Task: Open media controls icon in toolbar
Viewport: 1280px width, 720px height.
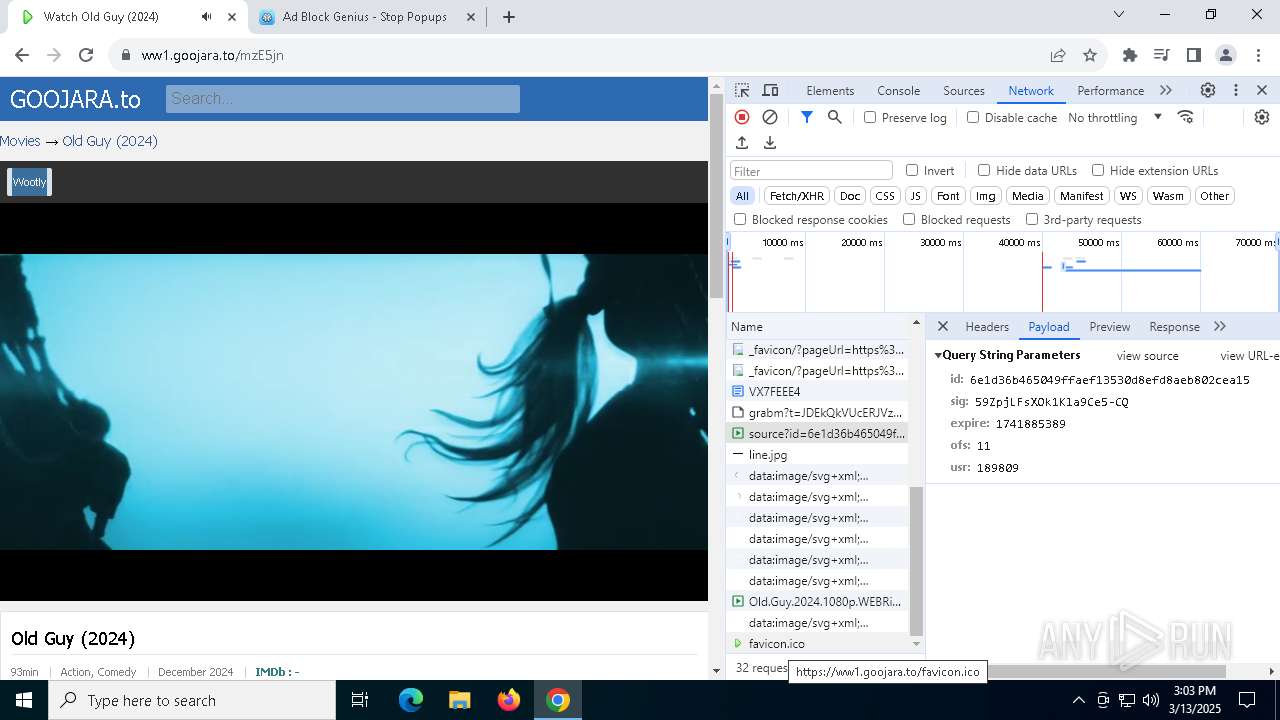Action: tap(1161, 55)
